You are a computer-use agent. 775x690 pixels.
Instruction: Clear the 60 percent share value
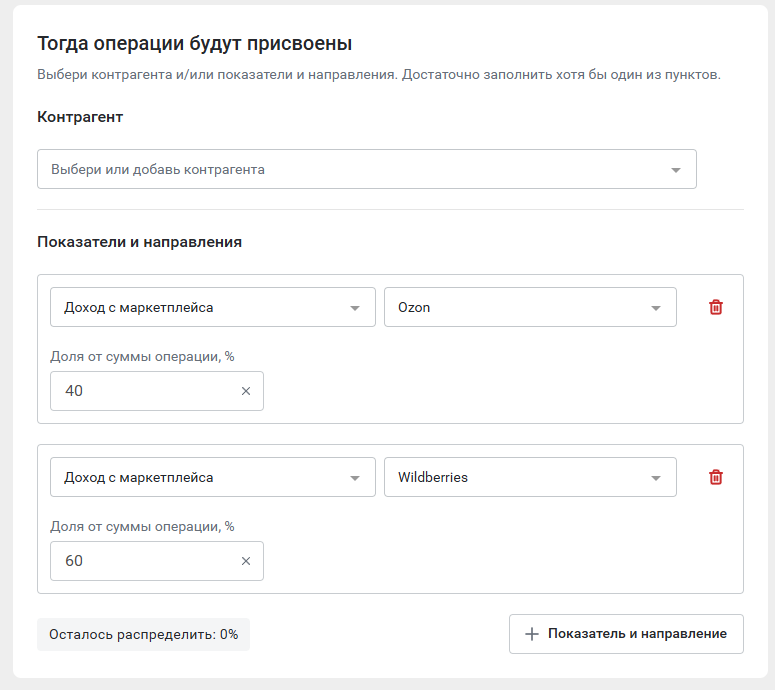[x=246, y=561]
